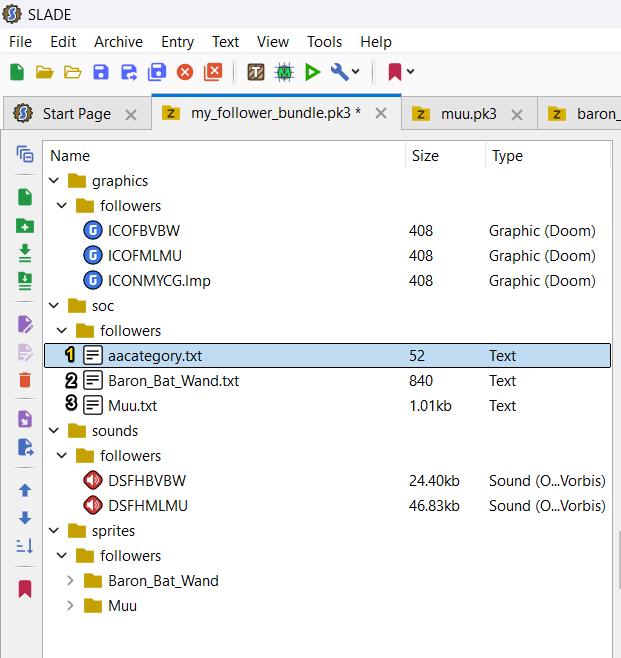Collapse the sprites folder
Image resolution: width=621 pixels, height=658 pixels.
pos(54,530)
